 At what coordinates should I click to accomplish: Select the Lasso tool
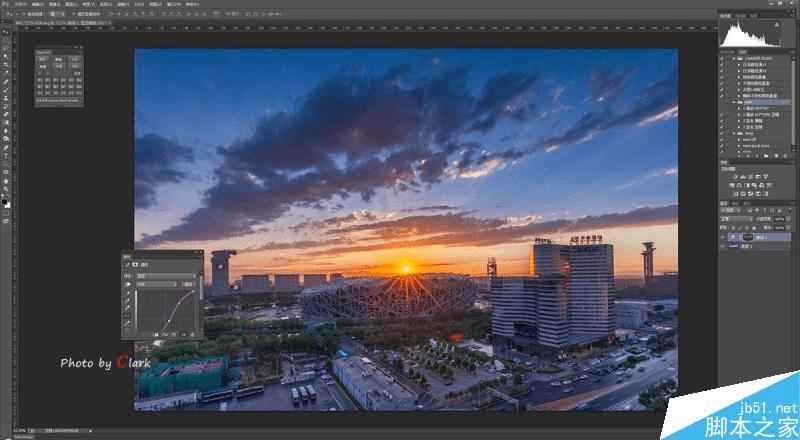pos(6,48)
